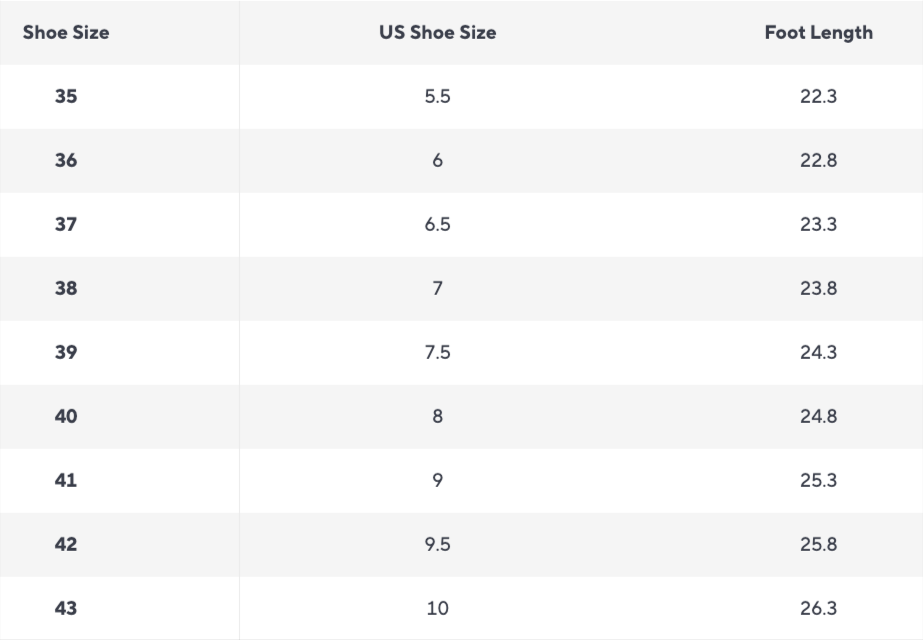The image size is (923, 640).
Task: Click US shoe size 10 value
Action: (437, 608)
